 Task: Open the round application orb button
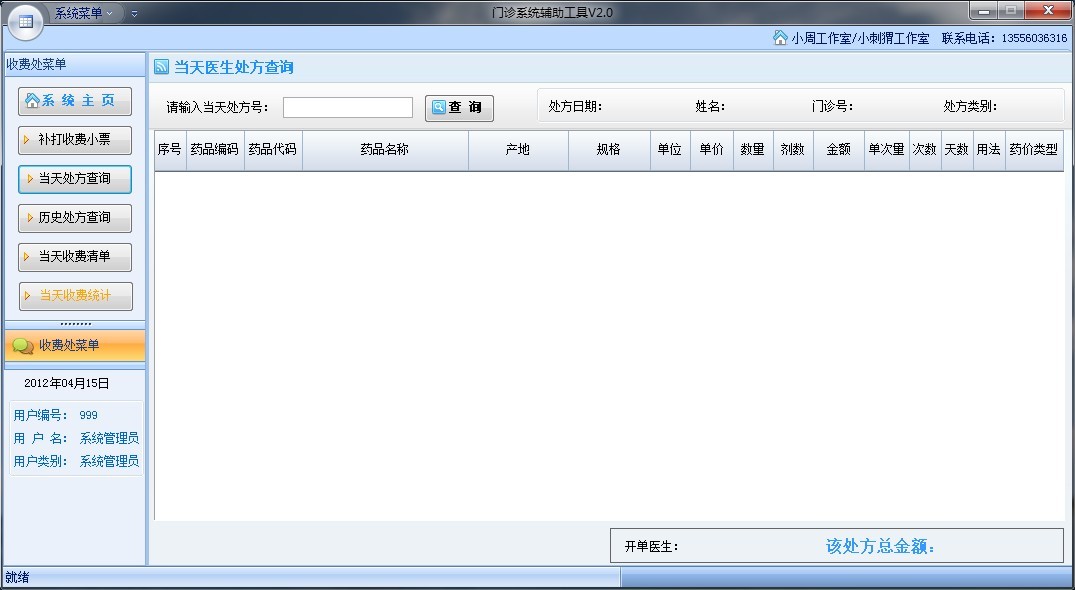pos(25,22)
